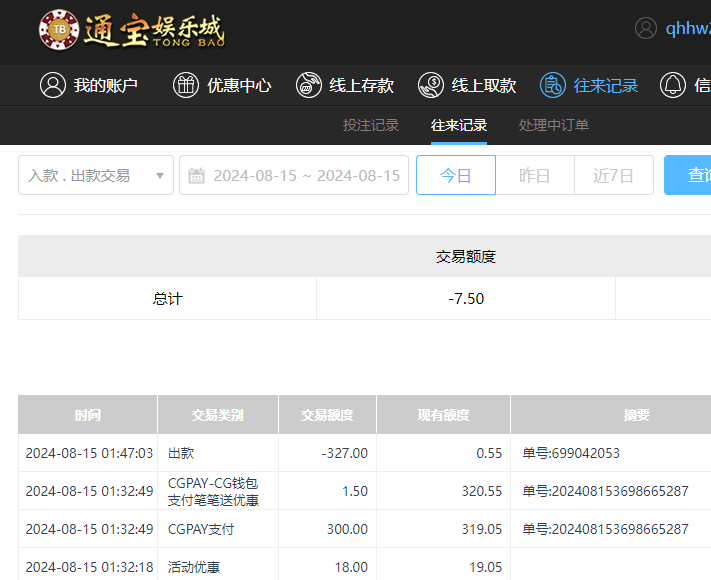Click the 线上取款 withdrawal icon
Viewport: 711px width, 580px height.
click(431, 85)
